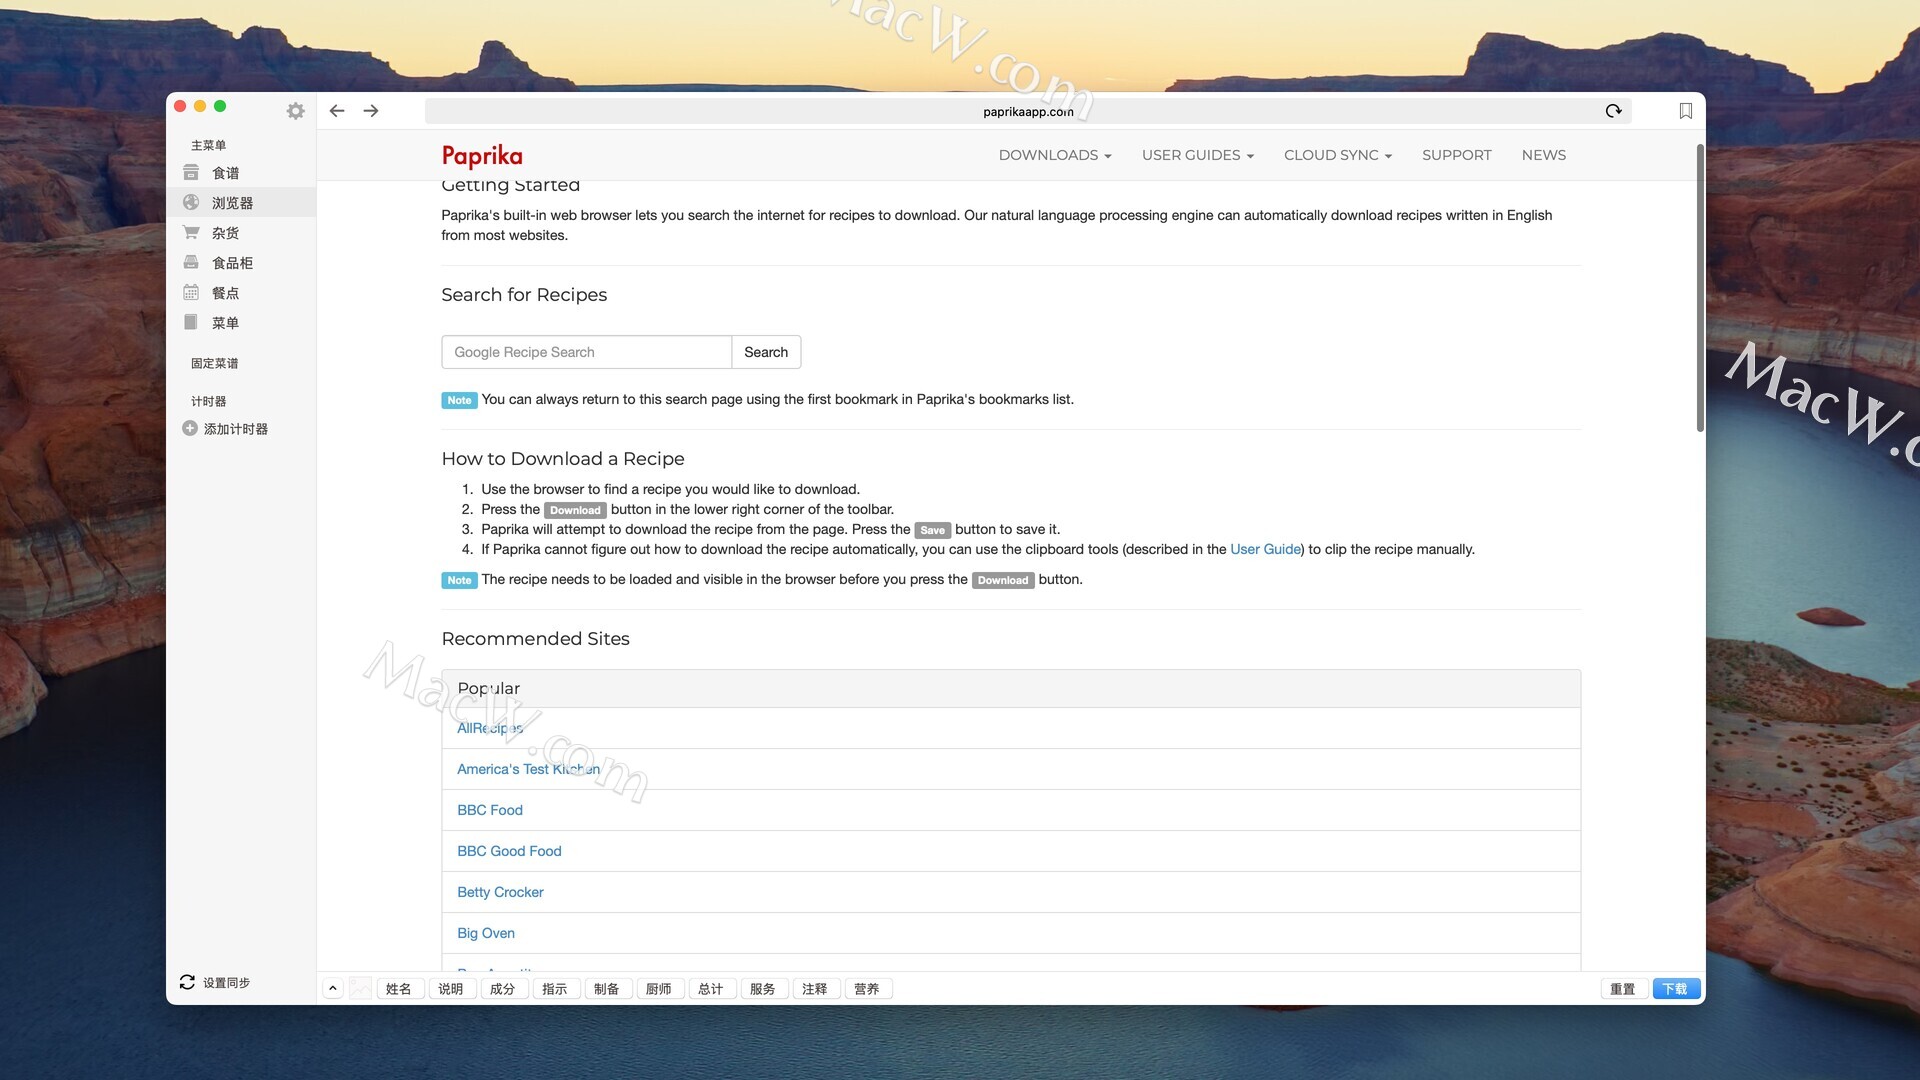Expand the USER GUIDES dropdown

tap(1198, 155)
